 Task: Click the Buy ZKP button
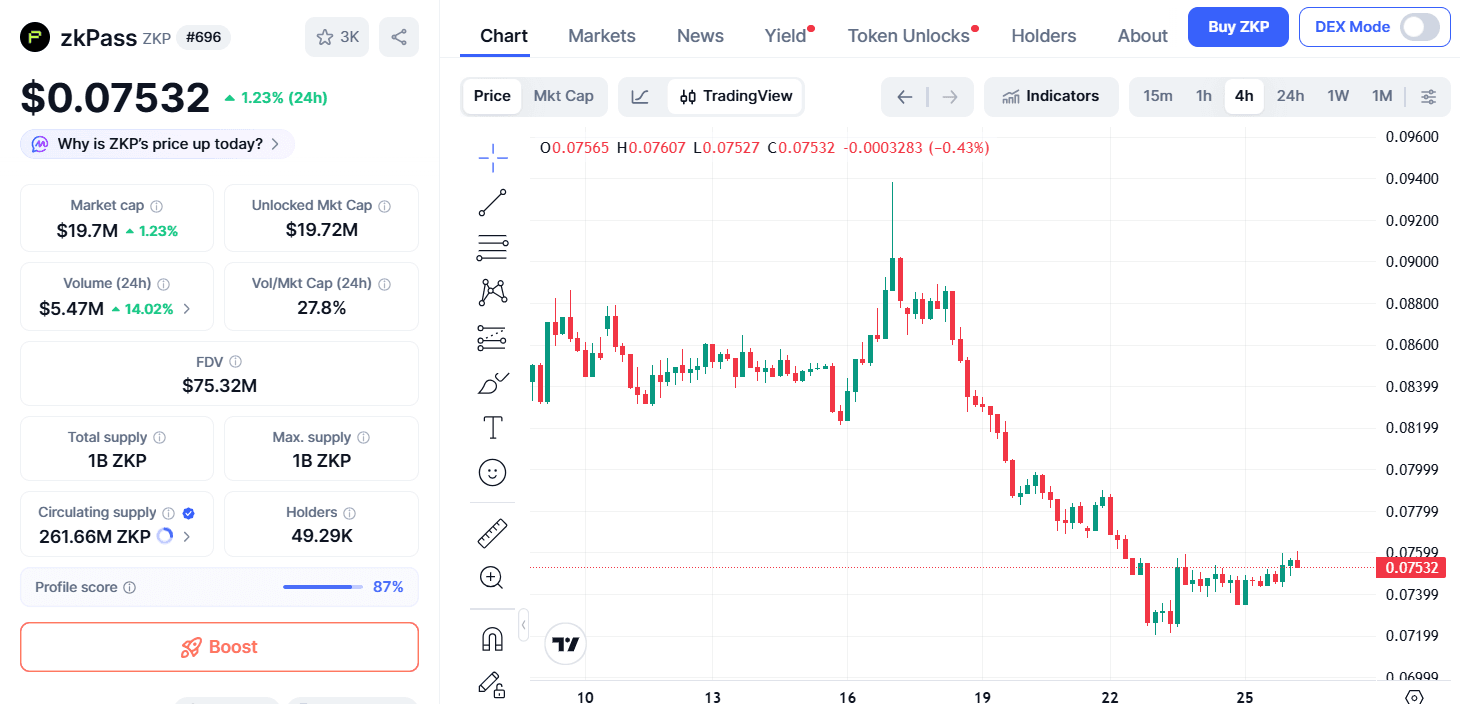[x=1238, y=27]
